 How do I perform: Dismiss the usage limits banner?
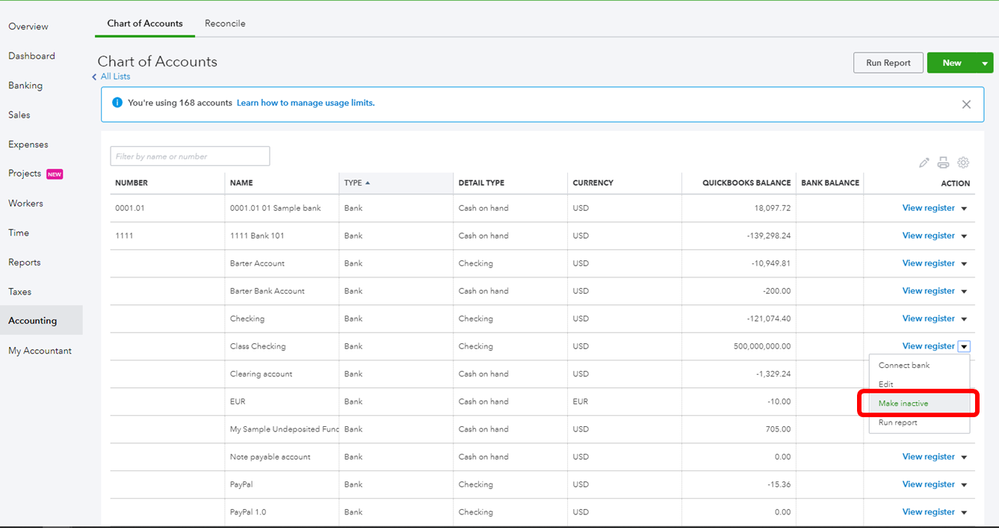tap(966, 103)
